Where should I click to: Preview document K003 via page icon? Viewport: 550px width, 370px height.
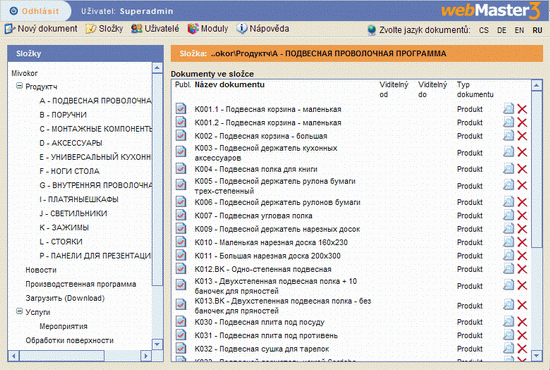point(508,152)
